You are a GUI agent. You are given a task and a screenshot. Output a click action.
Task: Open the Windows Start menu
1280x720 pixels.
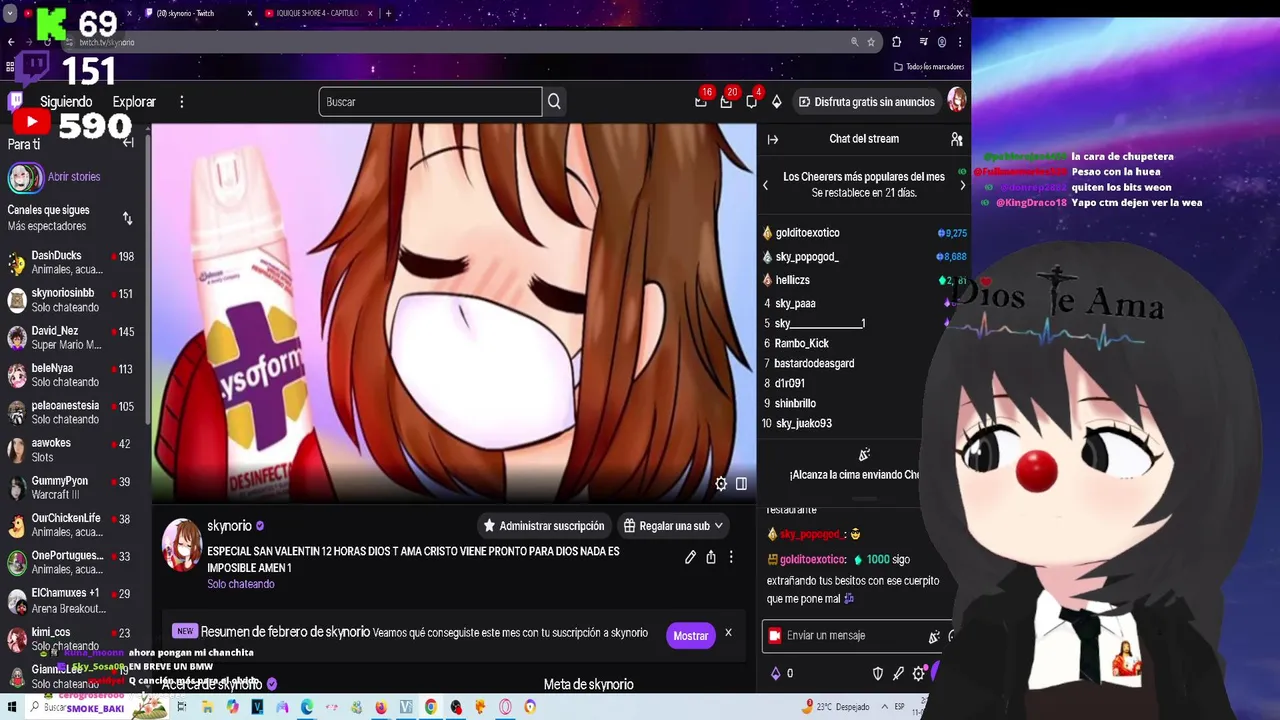[x=11, y=707]
